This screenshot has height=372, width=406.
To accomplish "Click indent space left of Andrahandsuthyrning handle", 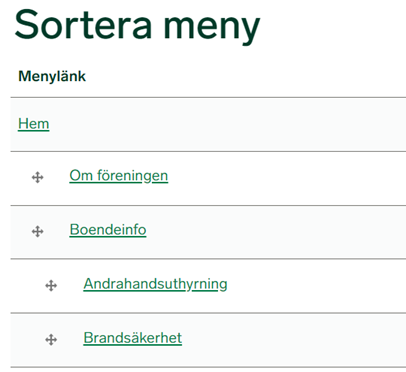I will pos(28,286).
